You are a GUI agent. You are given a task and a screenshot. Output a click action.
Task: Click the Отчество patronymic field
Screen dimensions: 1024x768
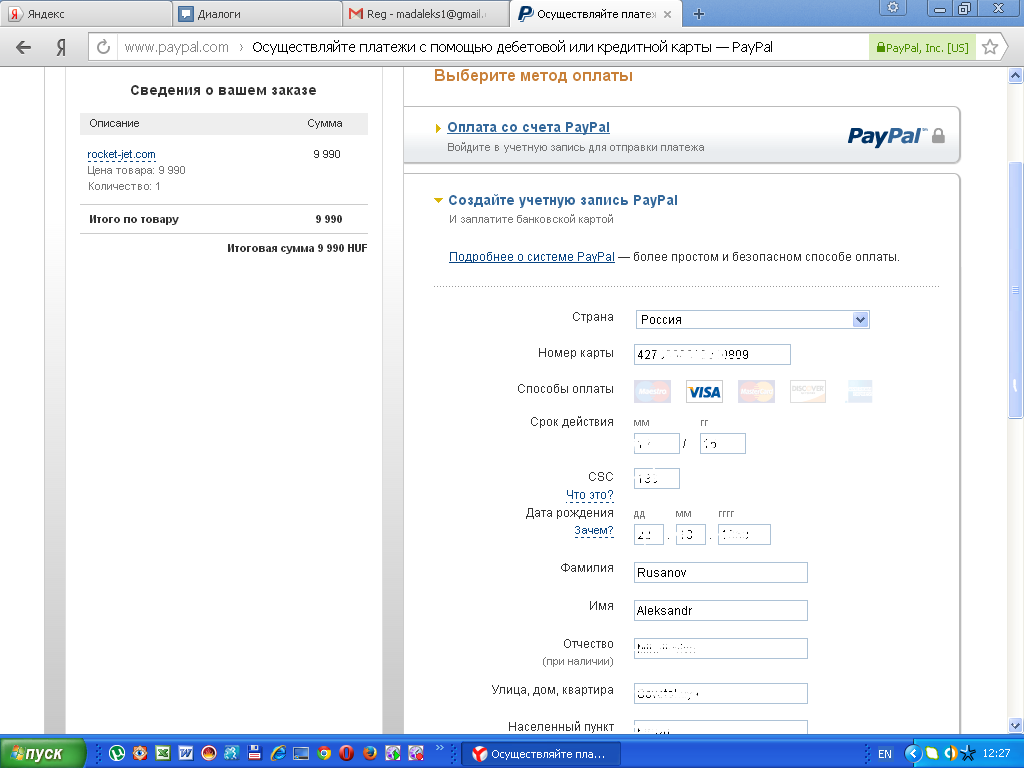(720, 648)
